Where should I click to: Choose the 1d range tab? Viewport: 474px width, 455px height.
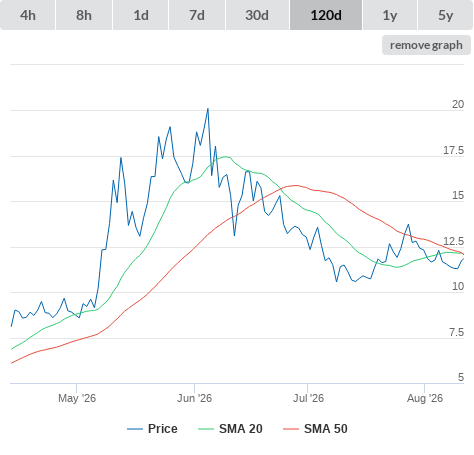click(141, 15)
